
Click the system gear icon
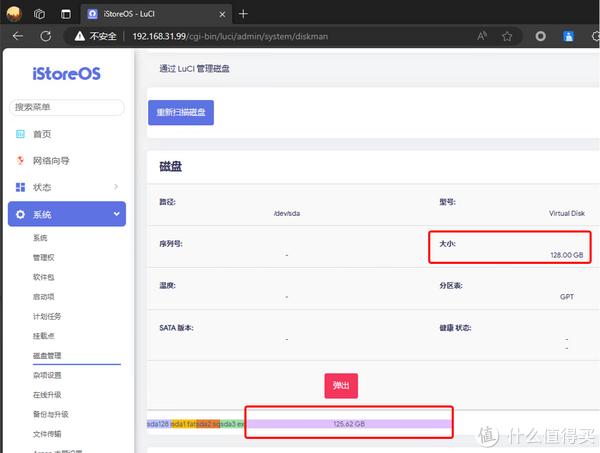click(x=20, y=214)
